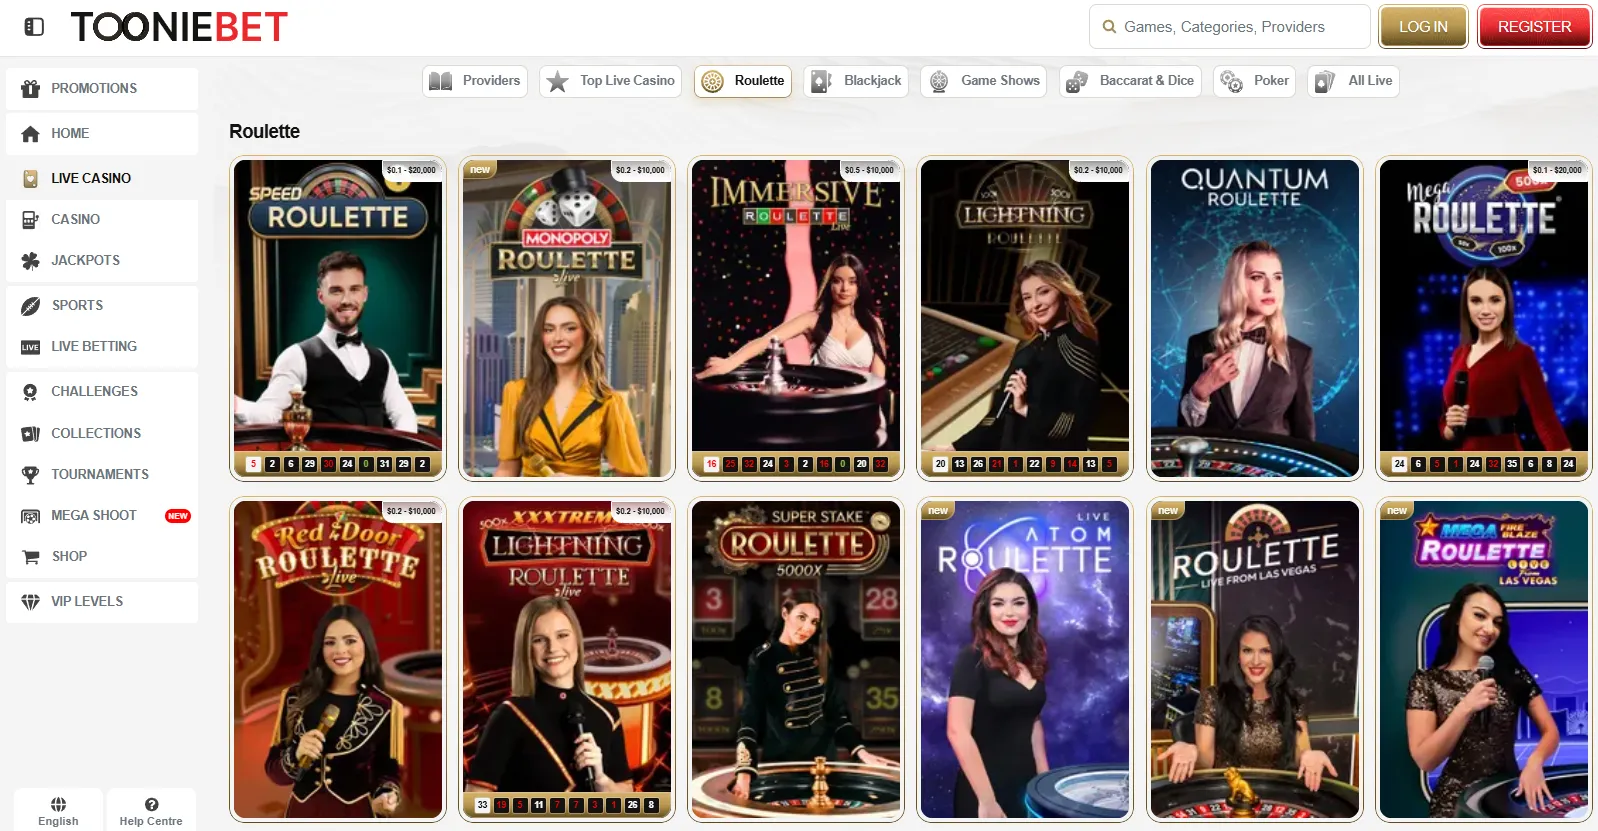Launch the Mega Roulette game

tap(1484, 318)
